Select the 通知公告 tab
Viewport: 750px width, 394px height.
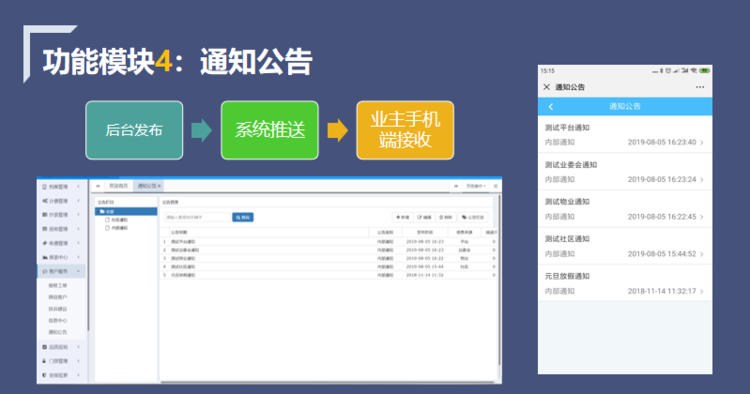[148, 186]
